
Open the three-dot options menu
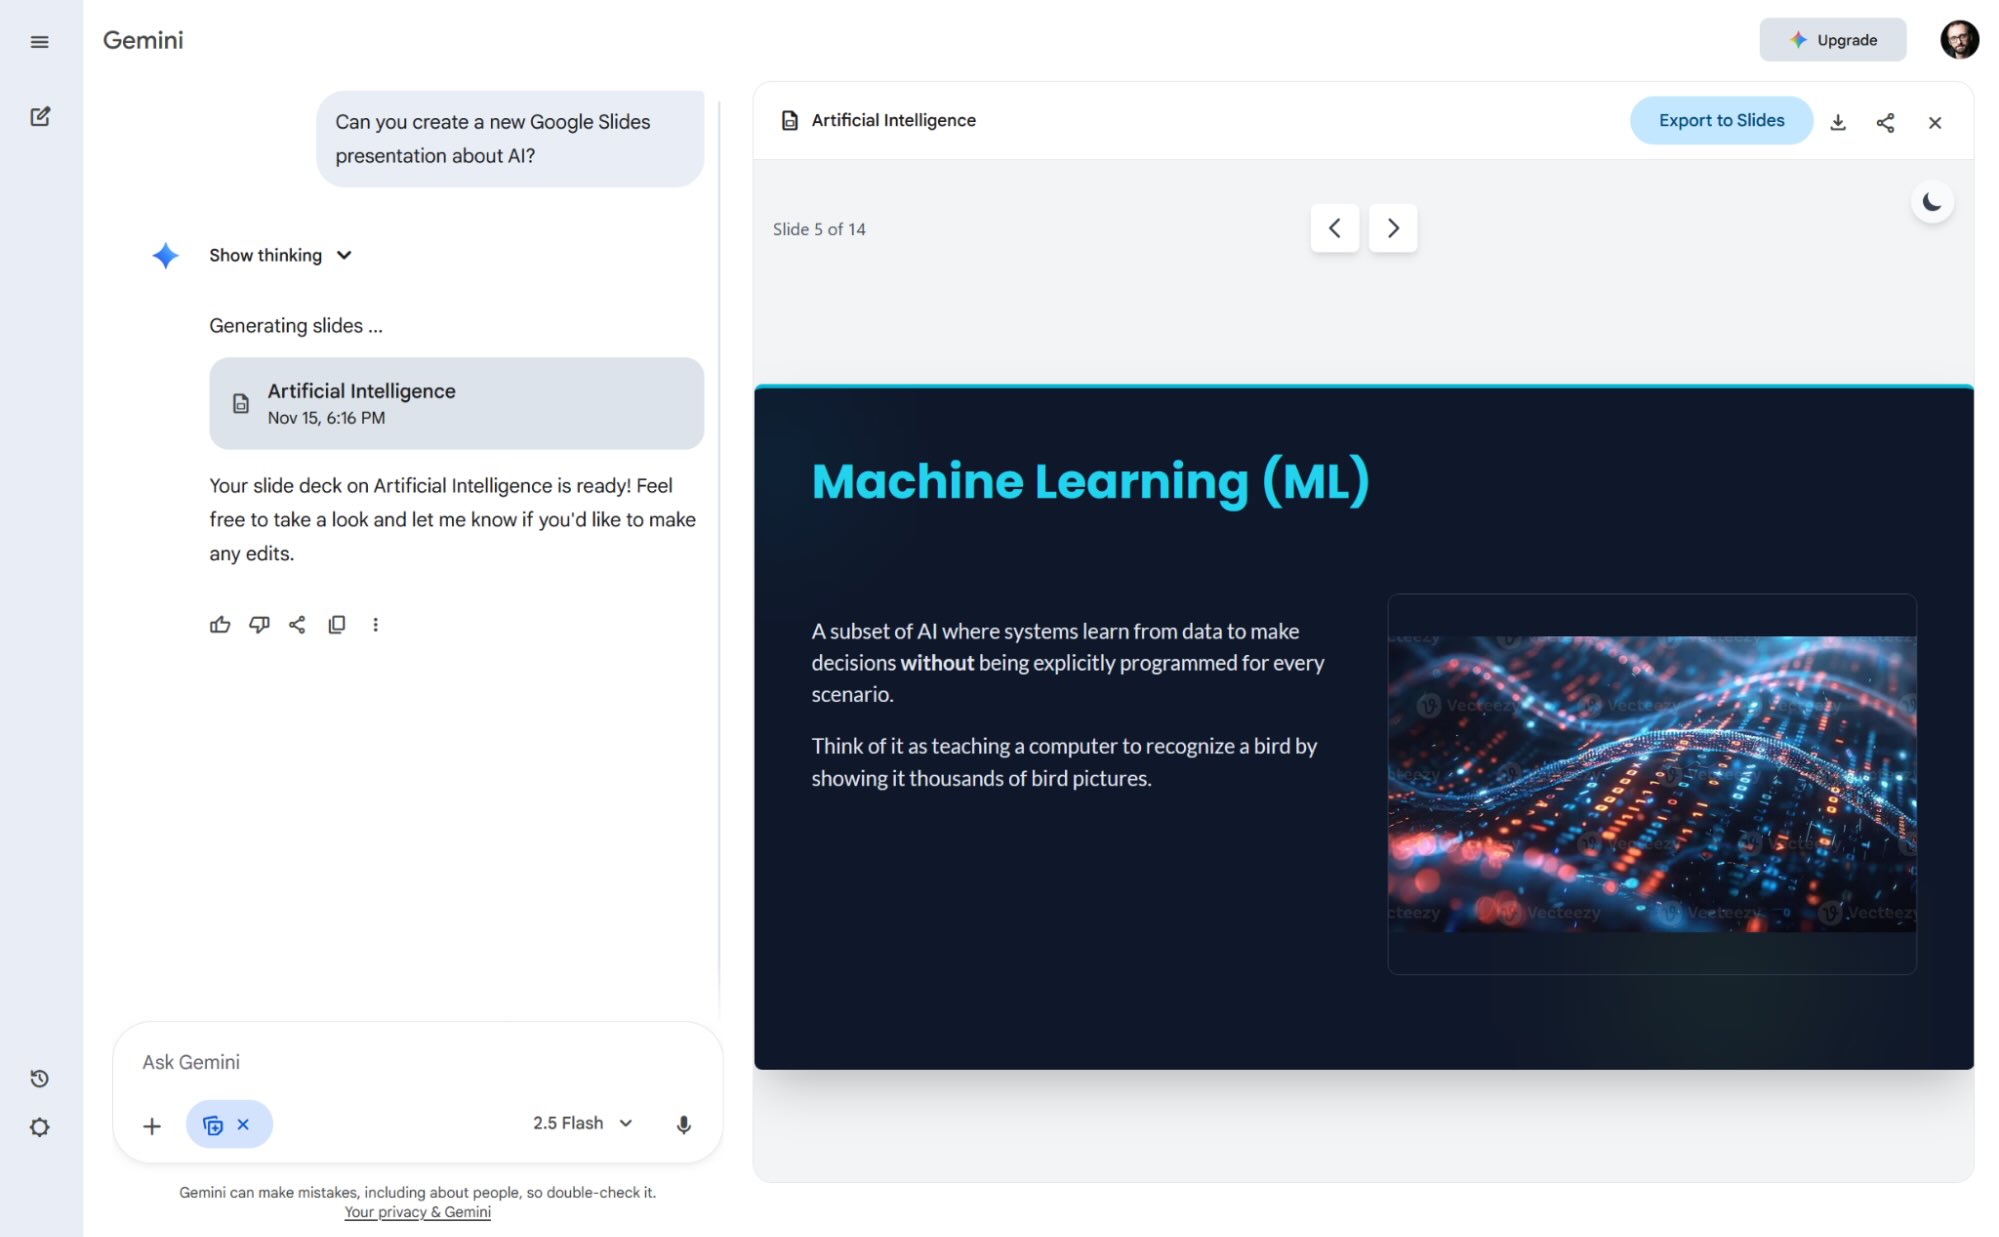click(x=376, y=624)
